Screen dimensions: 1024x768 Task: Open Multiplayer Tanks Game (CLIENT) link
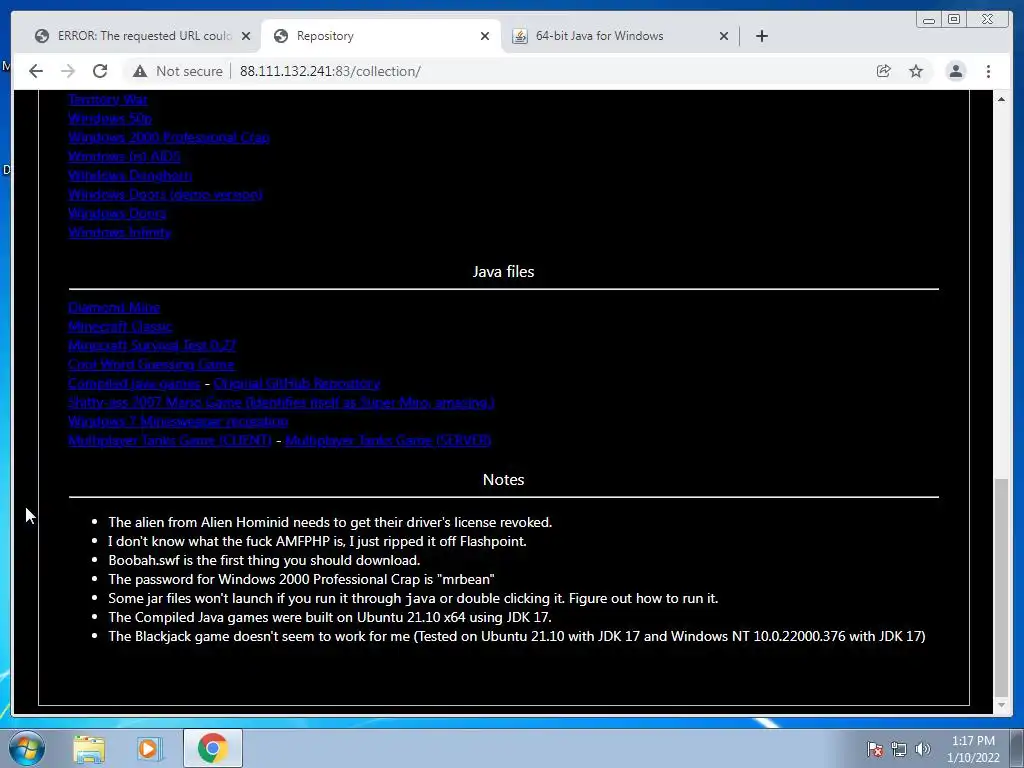coord(170,440)
